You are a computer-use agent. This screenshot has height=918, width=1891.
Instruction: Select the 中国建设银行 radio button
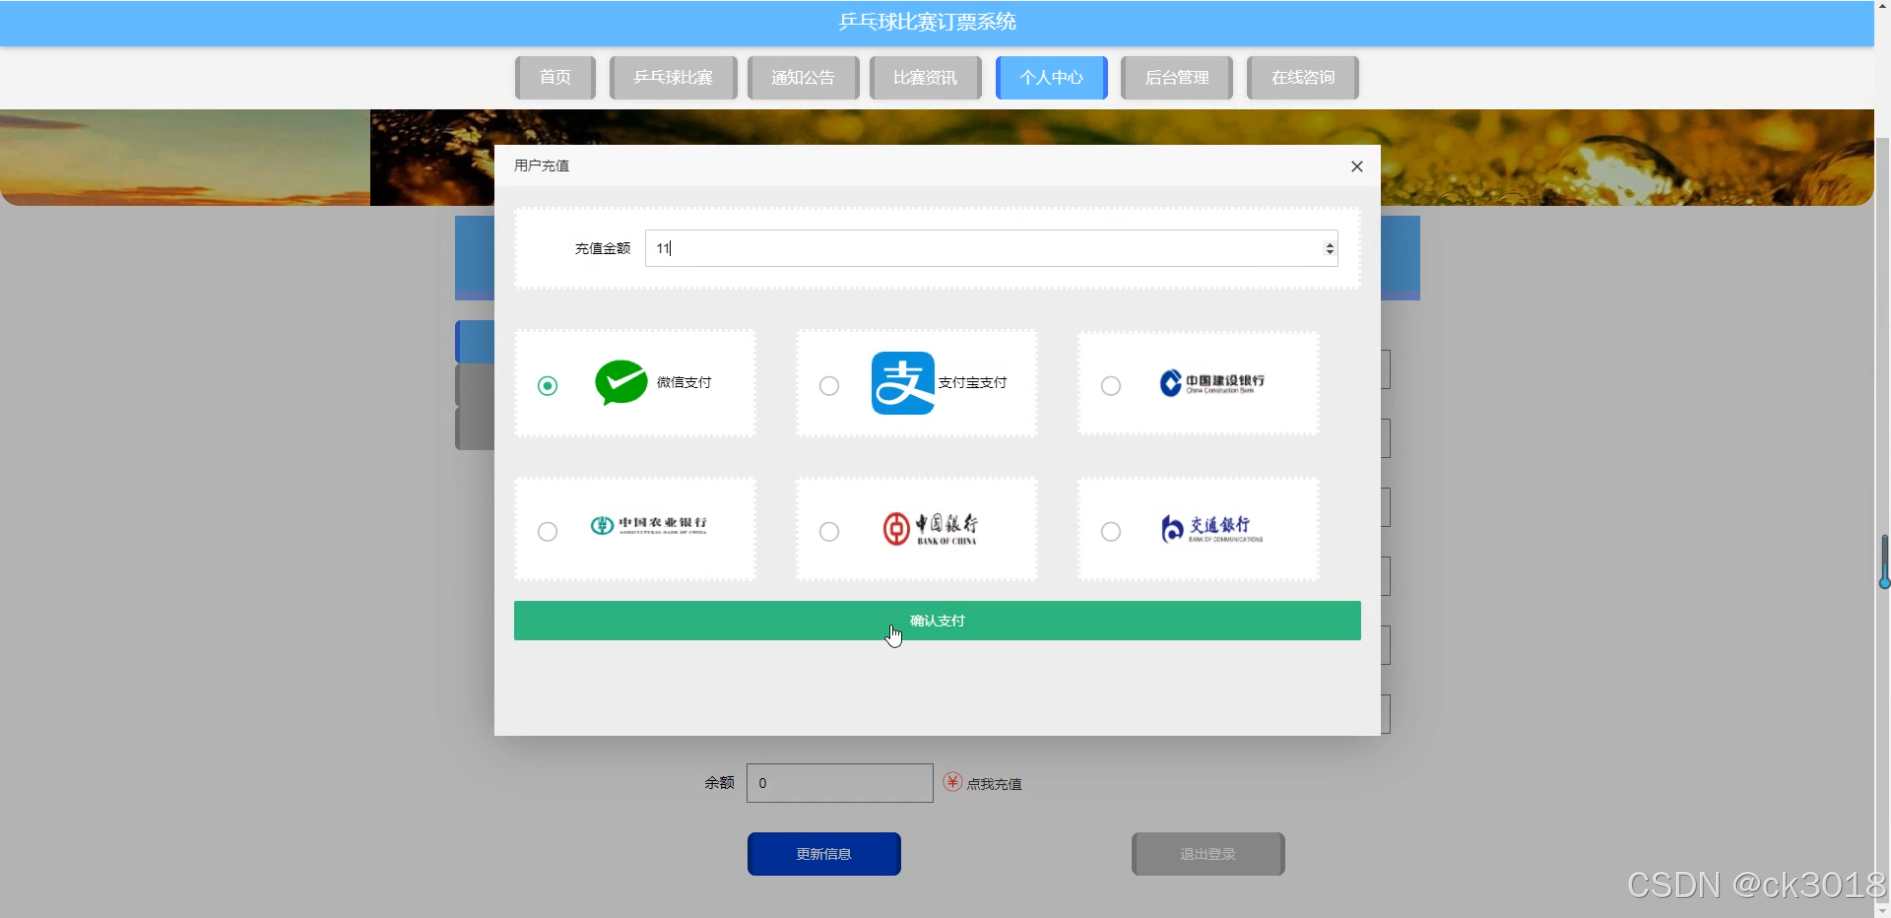tap(1111, 386)
